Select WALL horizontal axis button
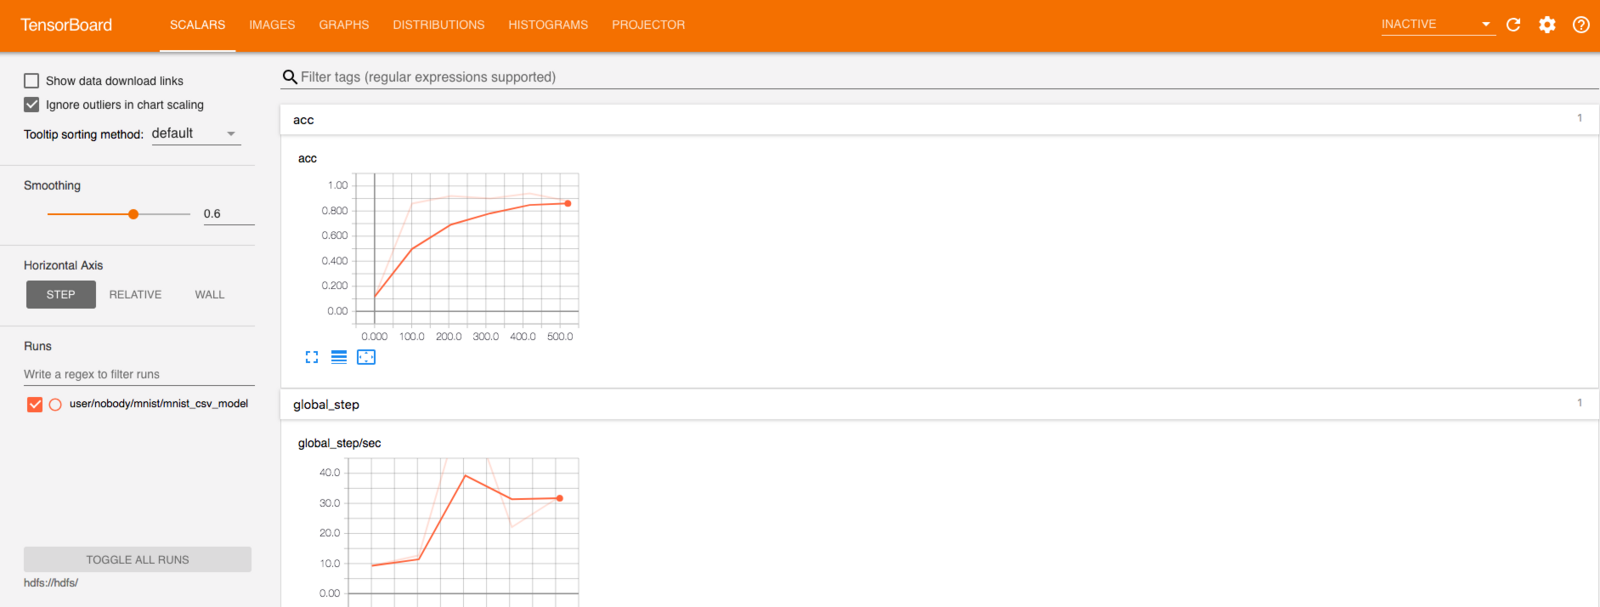 coord(210,295)
